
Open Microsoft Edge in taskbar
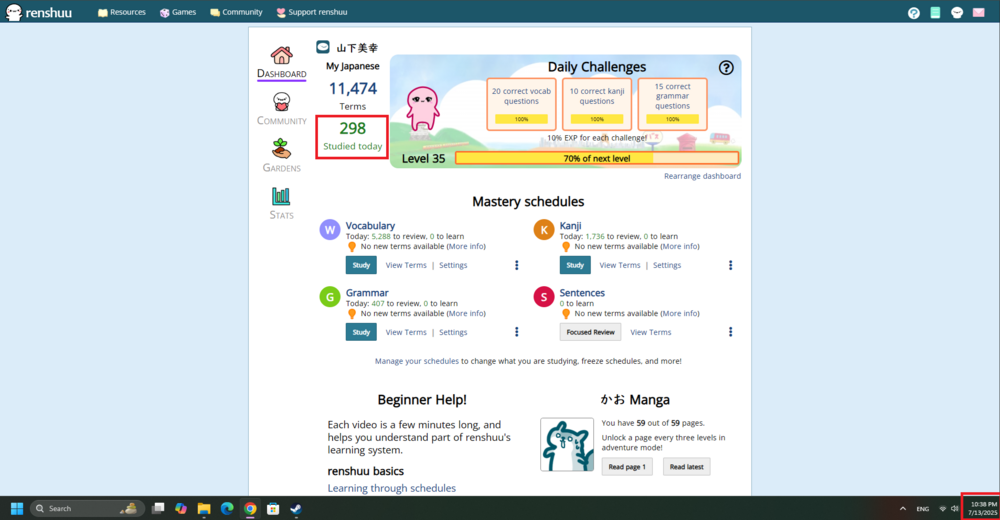pos(227,509)
